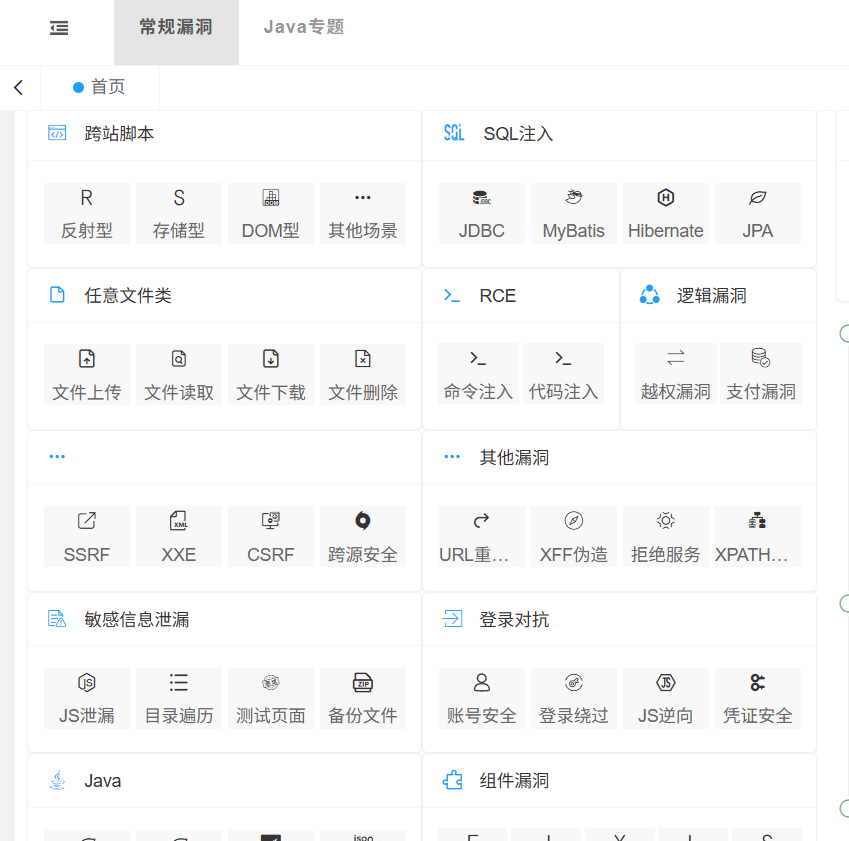Open the 登录绕过 item
Viewport: 849px width, 841px height.
point(573,698)
